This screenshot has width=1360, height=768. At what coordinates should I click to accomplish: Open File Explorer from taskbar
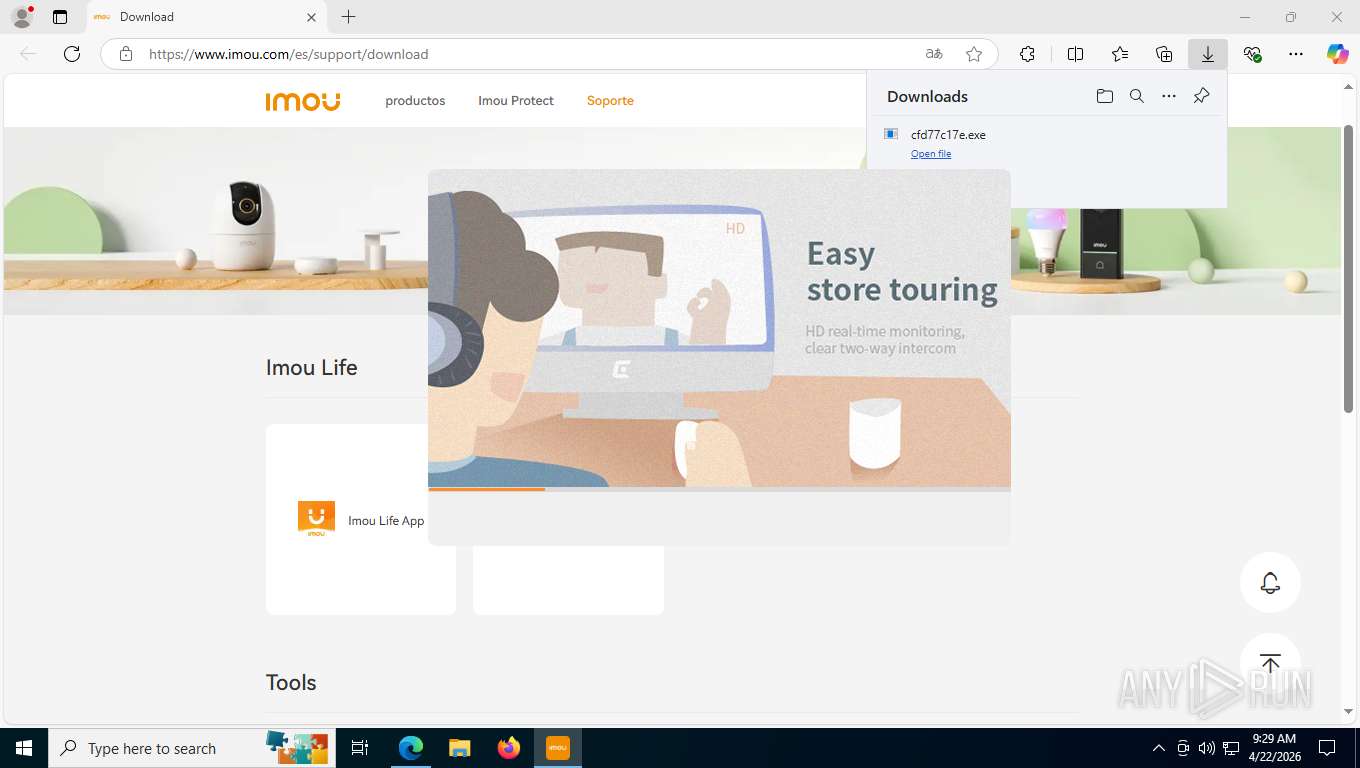[460, 748]
